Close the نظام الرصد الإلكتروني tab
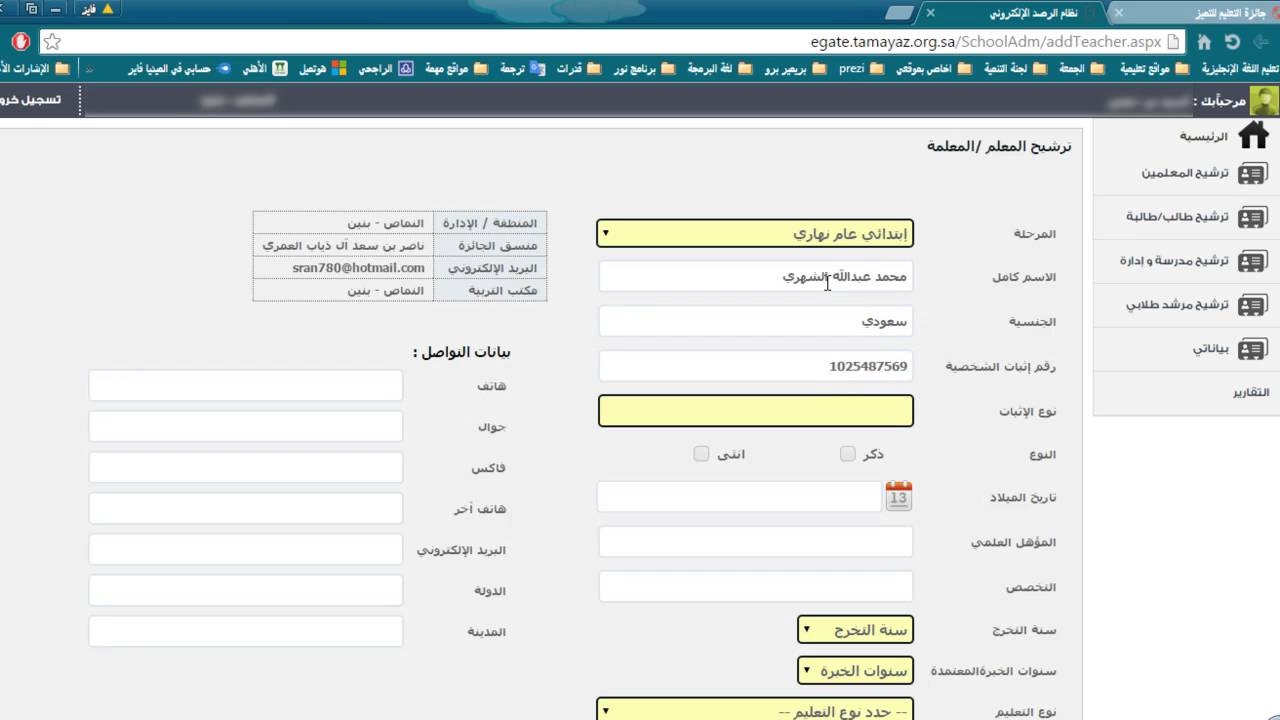 click(930, 13)
